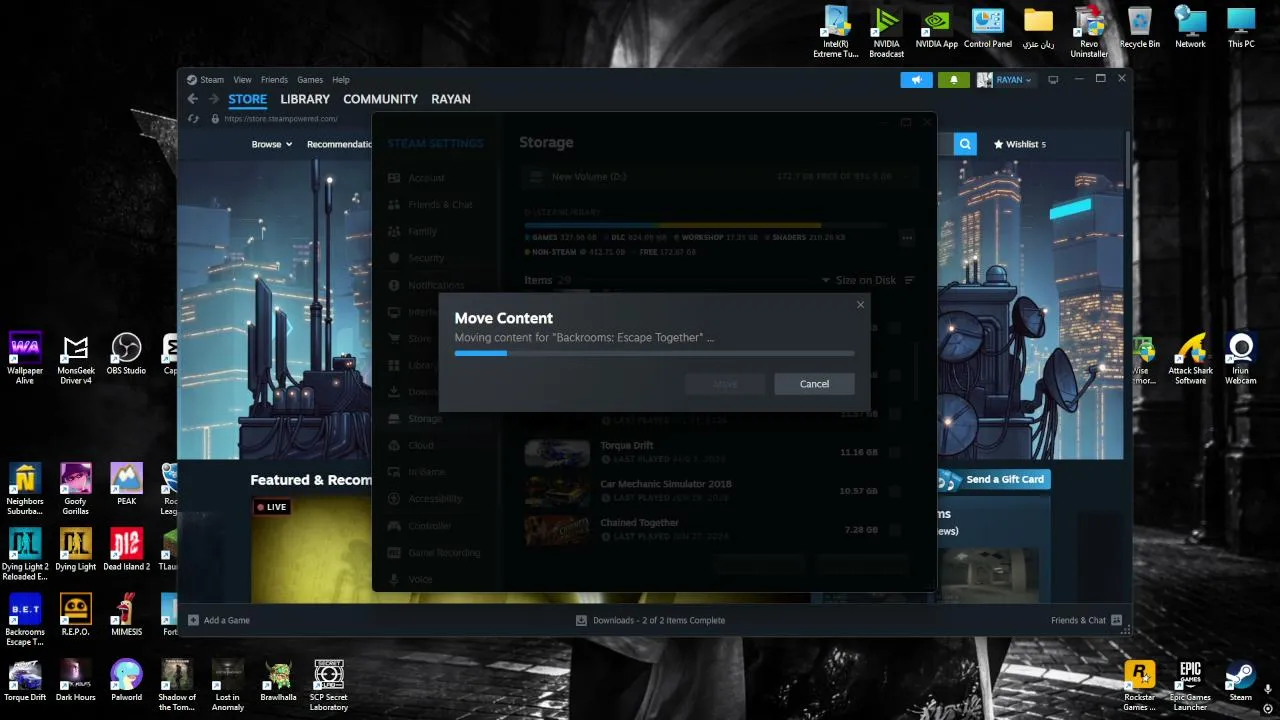
Task: Launch Brawlhalla desktop shortcut
Action: coord(278,680)
